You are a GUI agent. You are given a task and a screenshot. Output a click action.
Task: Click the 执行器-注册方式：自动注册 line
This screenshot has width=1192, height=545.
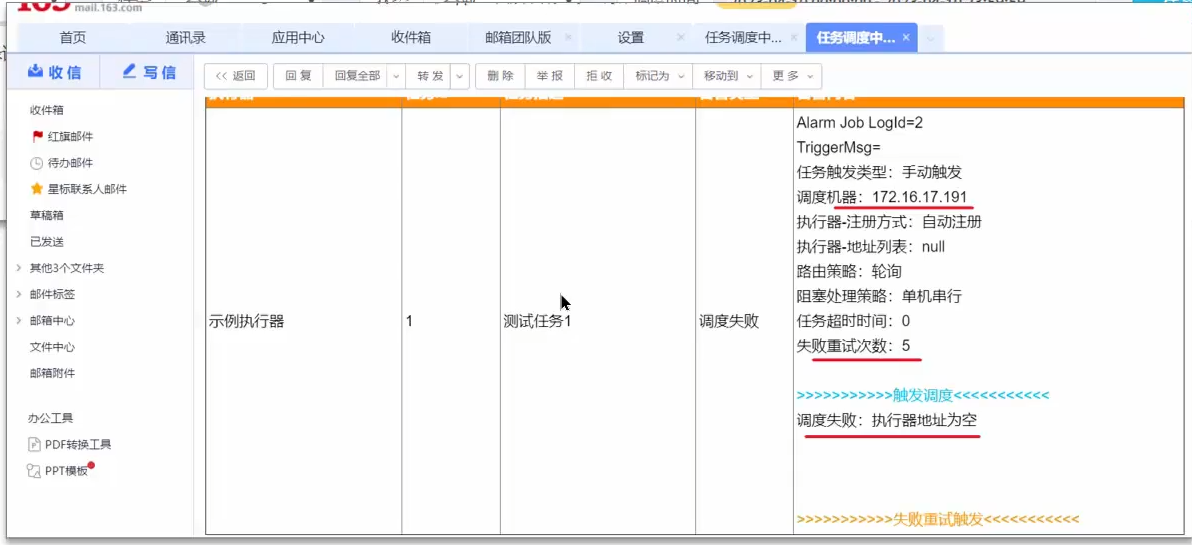click(889, 223)
